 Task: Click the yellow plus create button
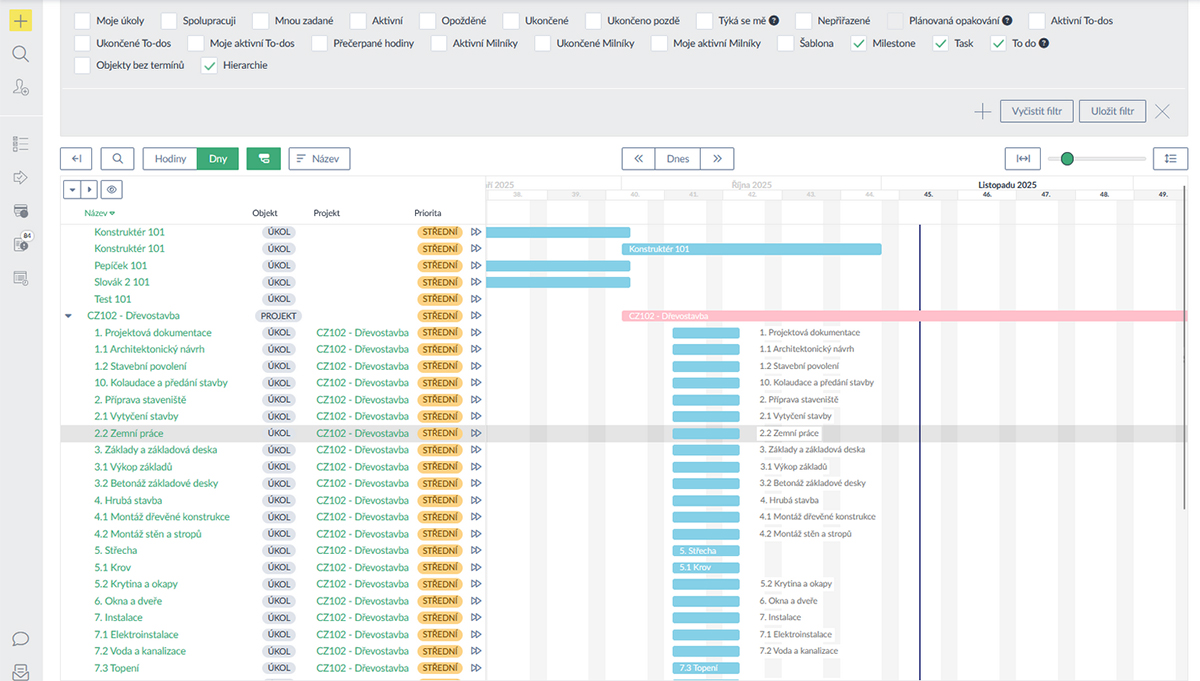coord(20,20)
